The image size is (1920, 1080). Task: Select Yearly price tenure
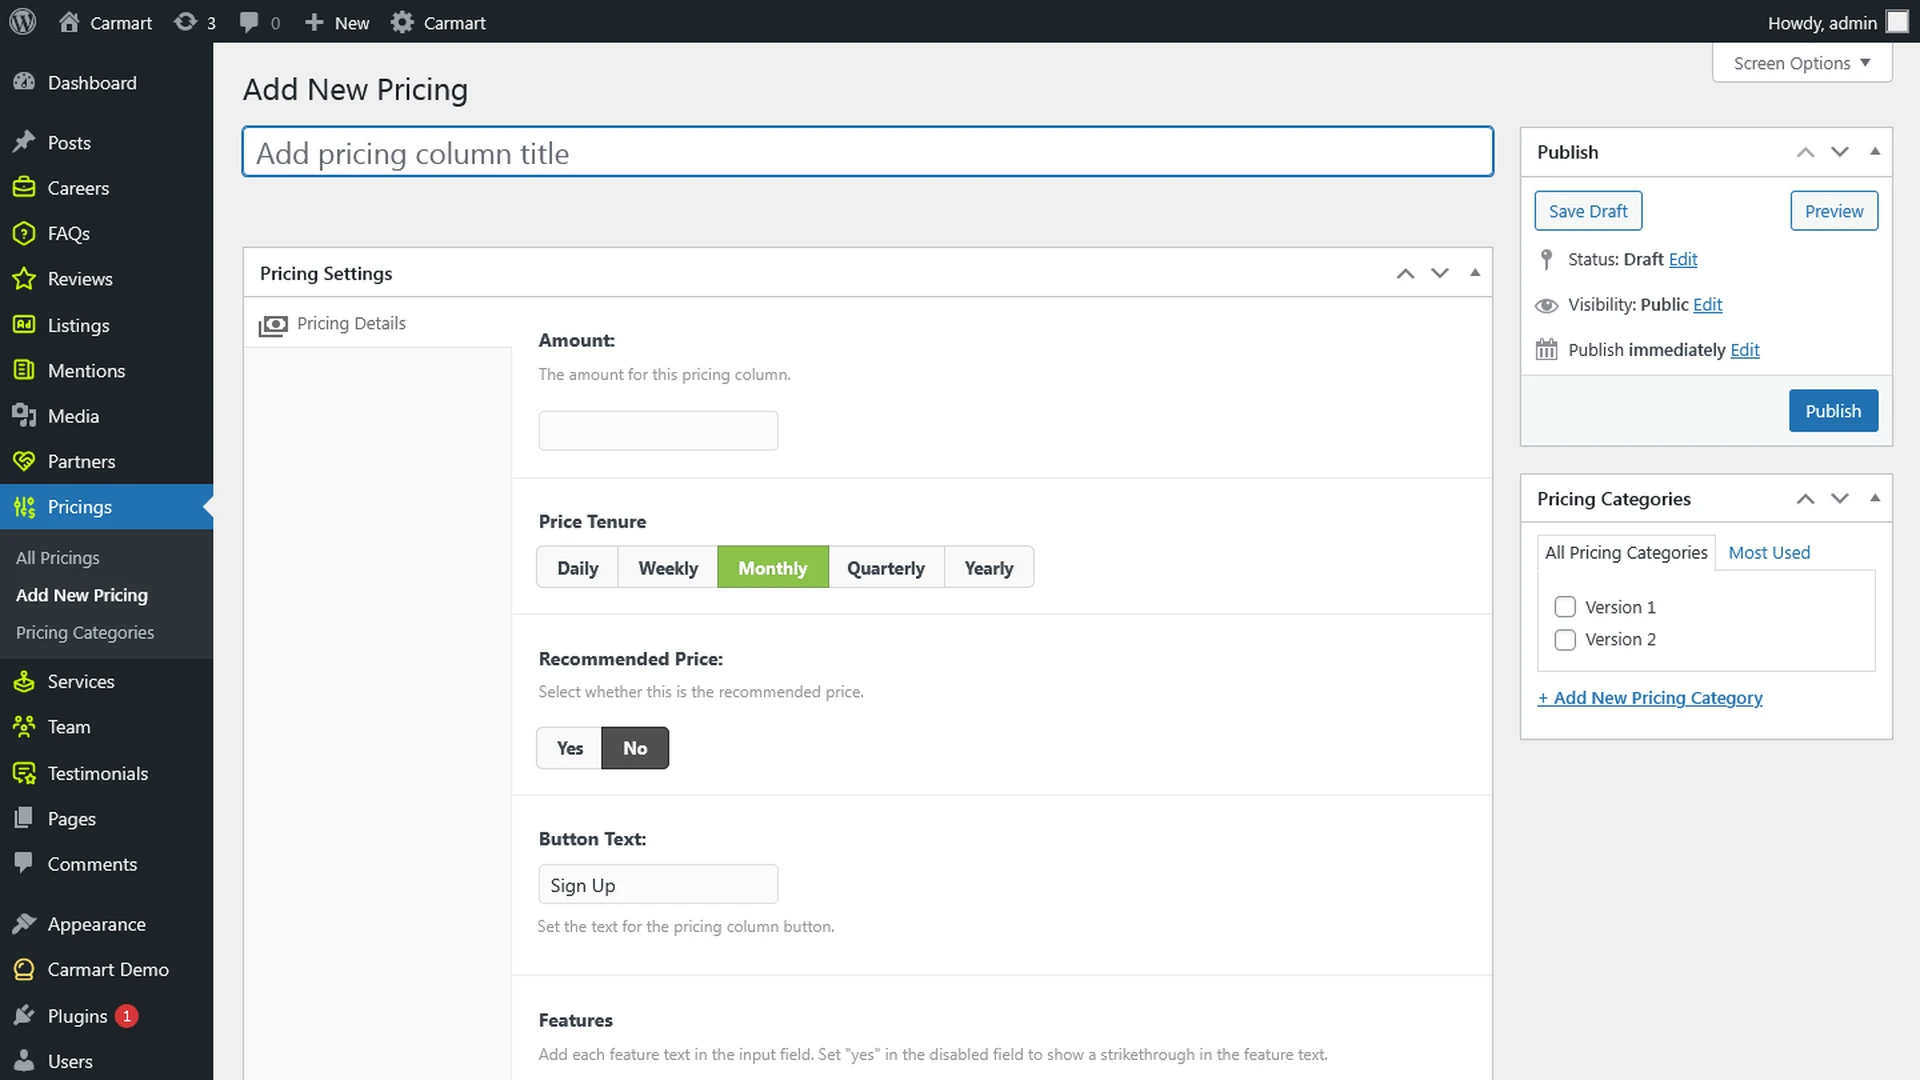coord(989,567)
